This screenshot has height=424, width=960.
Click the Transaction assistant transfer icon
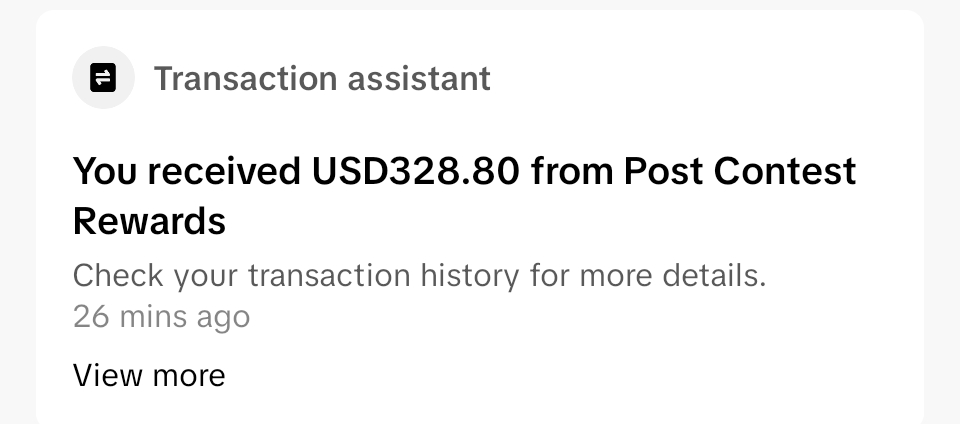pyautogui.click(x=103, y=77)
